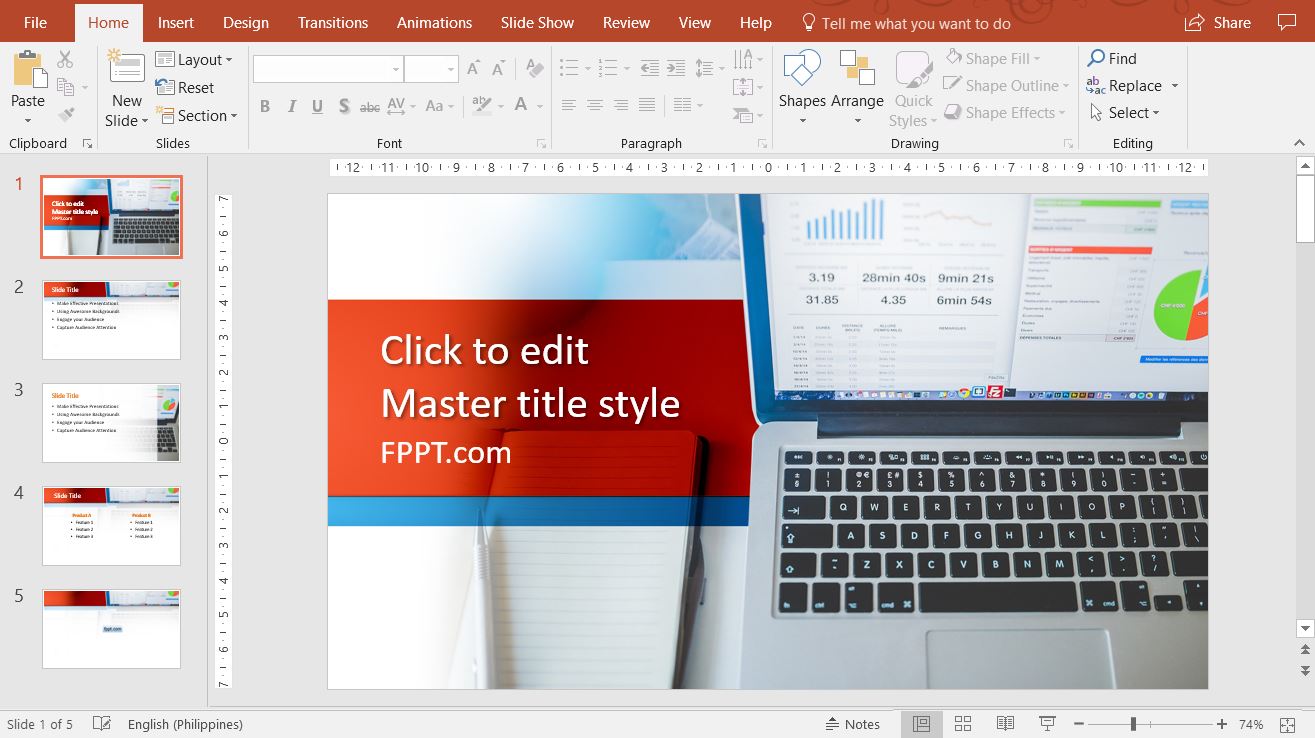The width and height of the screenshot is (1315, 738).
Task: Switch to Slide Sorter view
Action: point(963,724)
